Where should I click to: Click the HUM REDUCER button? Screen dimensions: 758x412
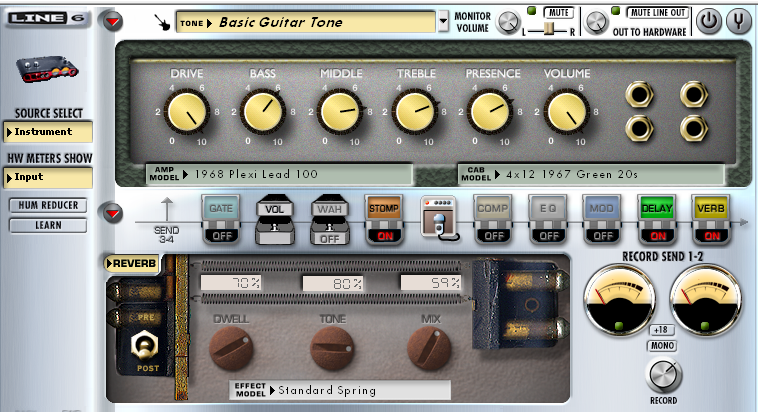click(48, 205)
